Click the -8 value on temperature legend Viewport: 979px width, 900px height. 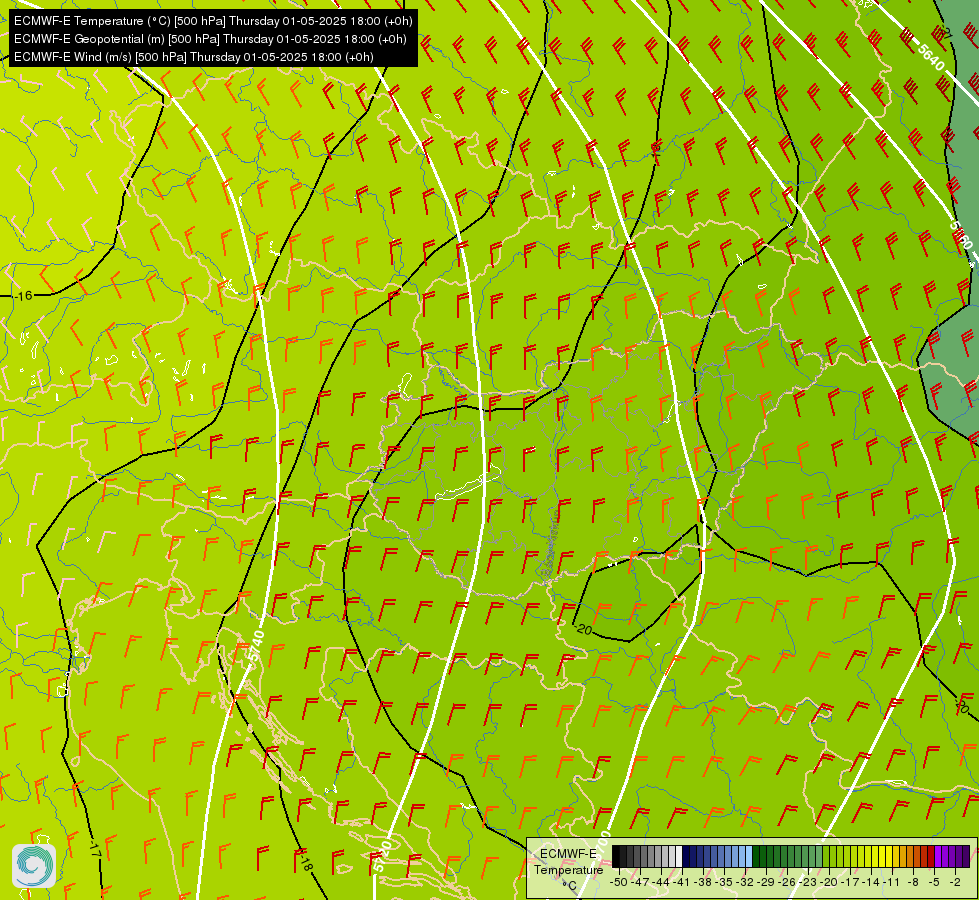pos(913,882)
